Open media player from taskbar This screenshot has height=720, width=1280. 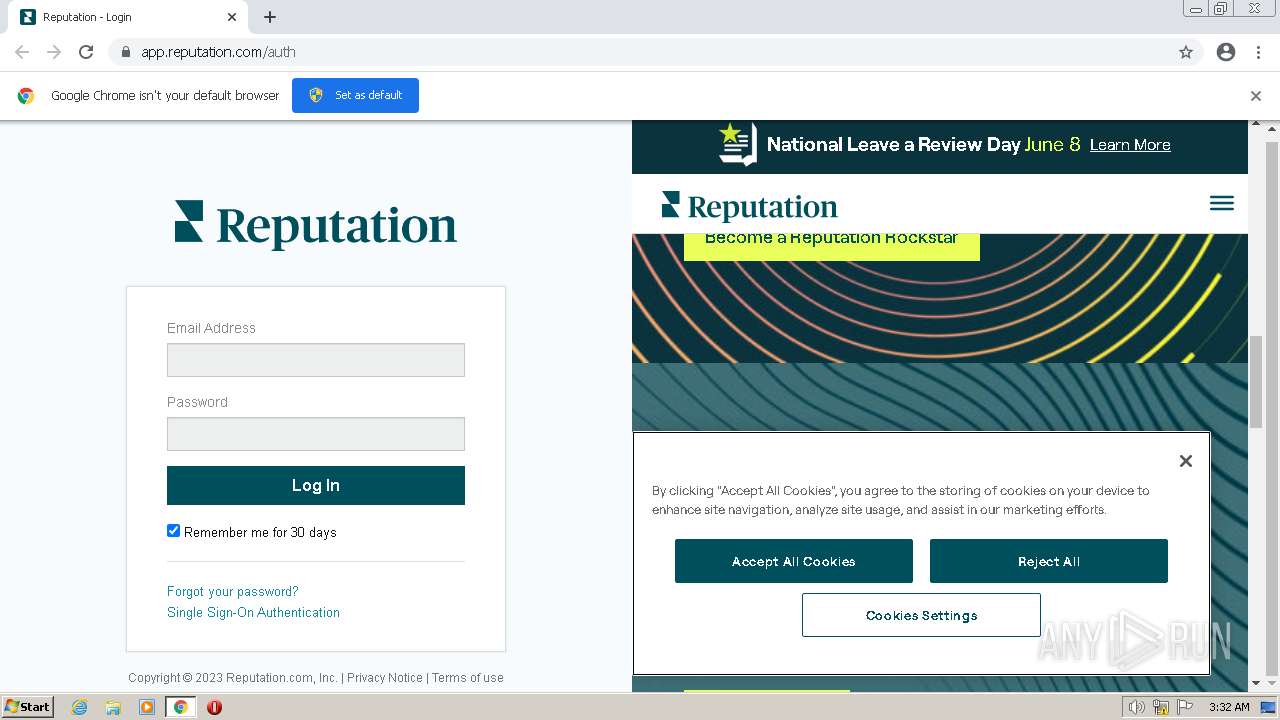(x=147, y=707)
